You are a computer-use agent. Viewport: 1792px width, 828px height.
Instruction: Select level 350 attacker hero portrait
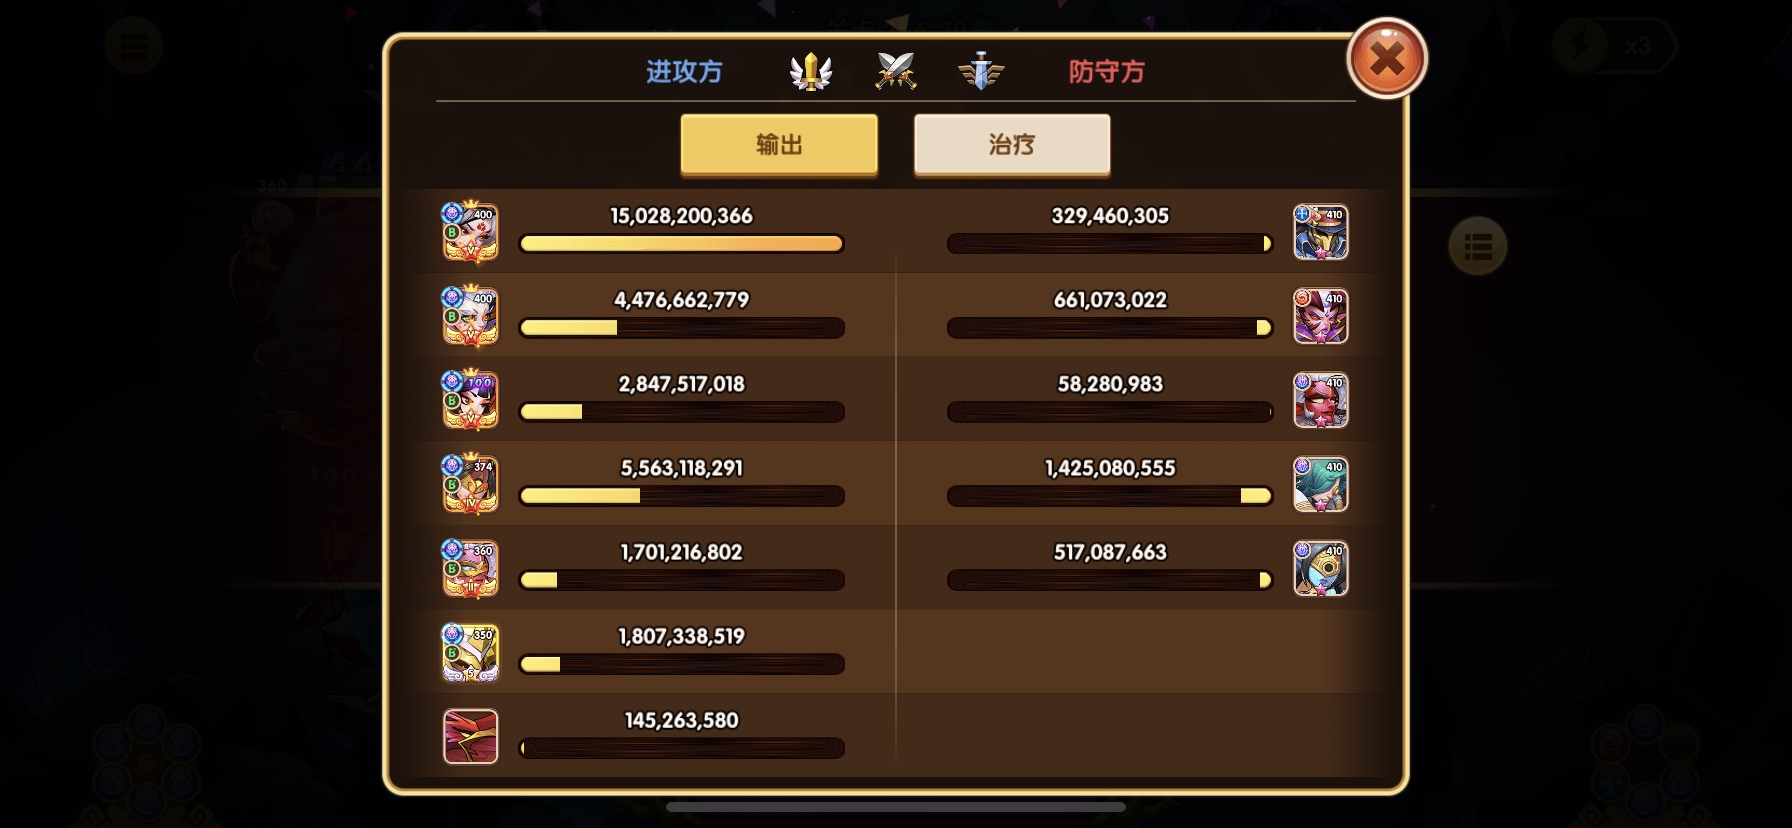point(470,652)
